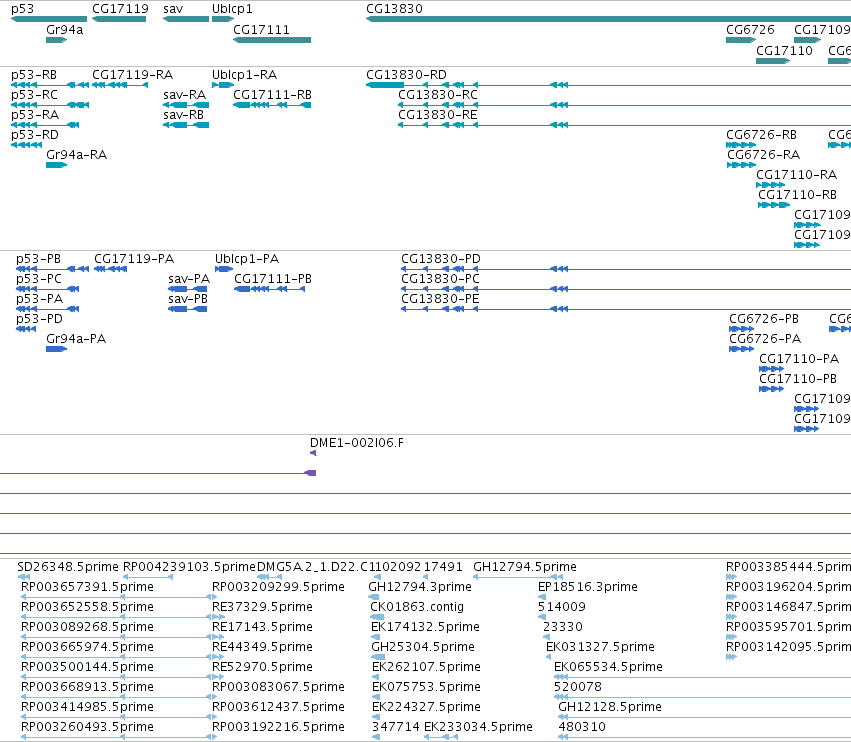This screenshot has width=851, height=742.
Task: Click the CG17111-RB transcript label
Action: 272,95
